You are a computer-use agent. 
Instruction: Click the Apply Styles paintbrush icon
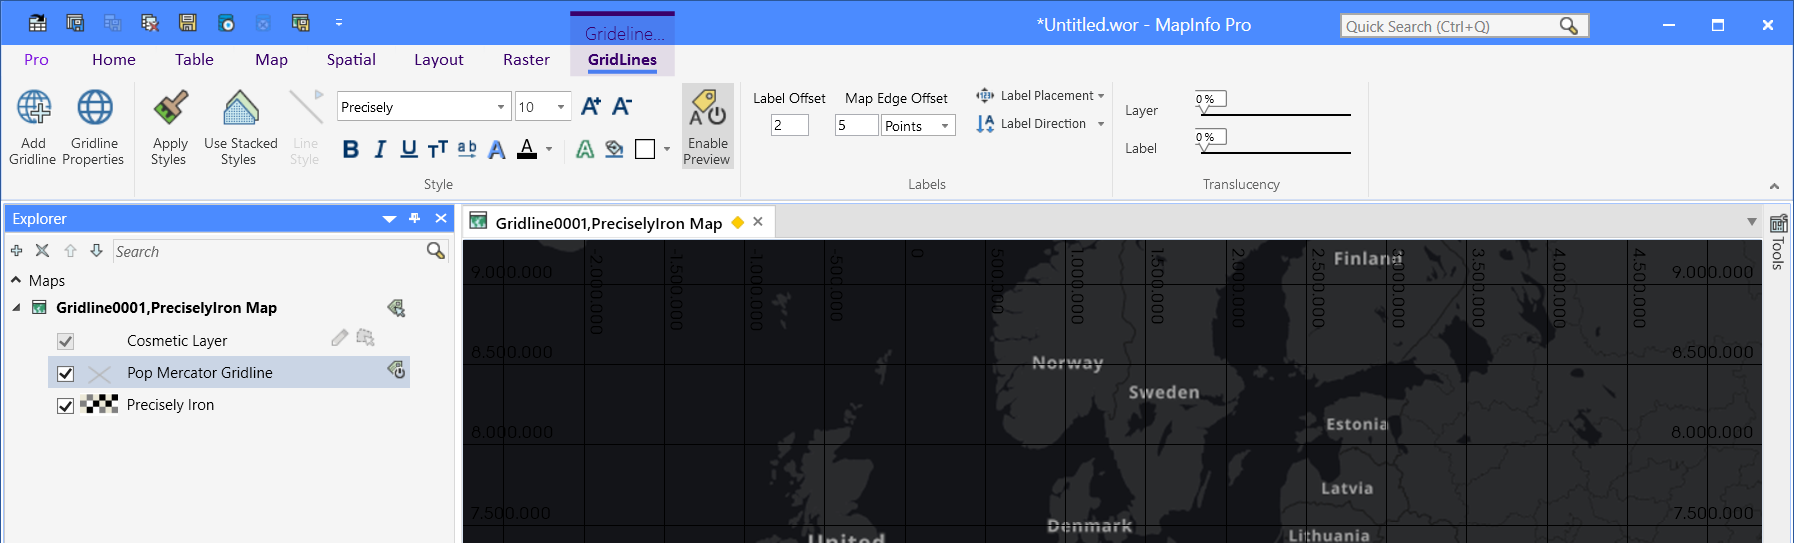pyautogui.click(x=170, y=107)
